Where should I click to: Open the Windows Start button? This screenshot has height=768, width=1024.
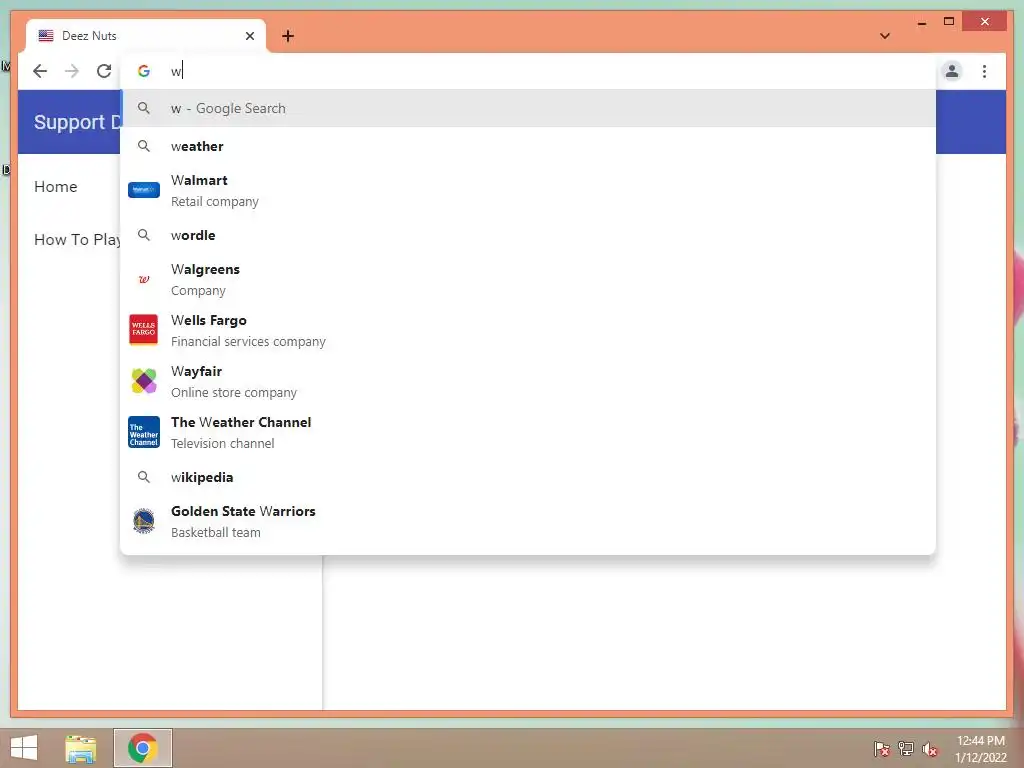coord(24,748)
